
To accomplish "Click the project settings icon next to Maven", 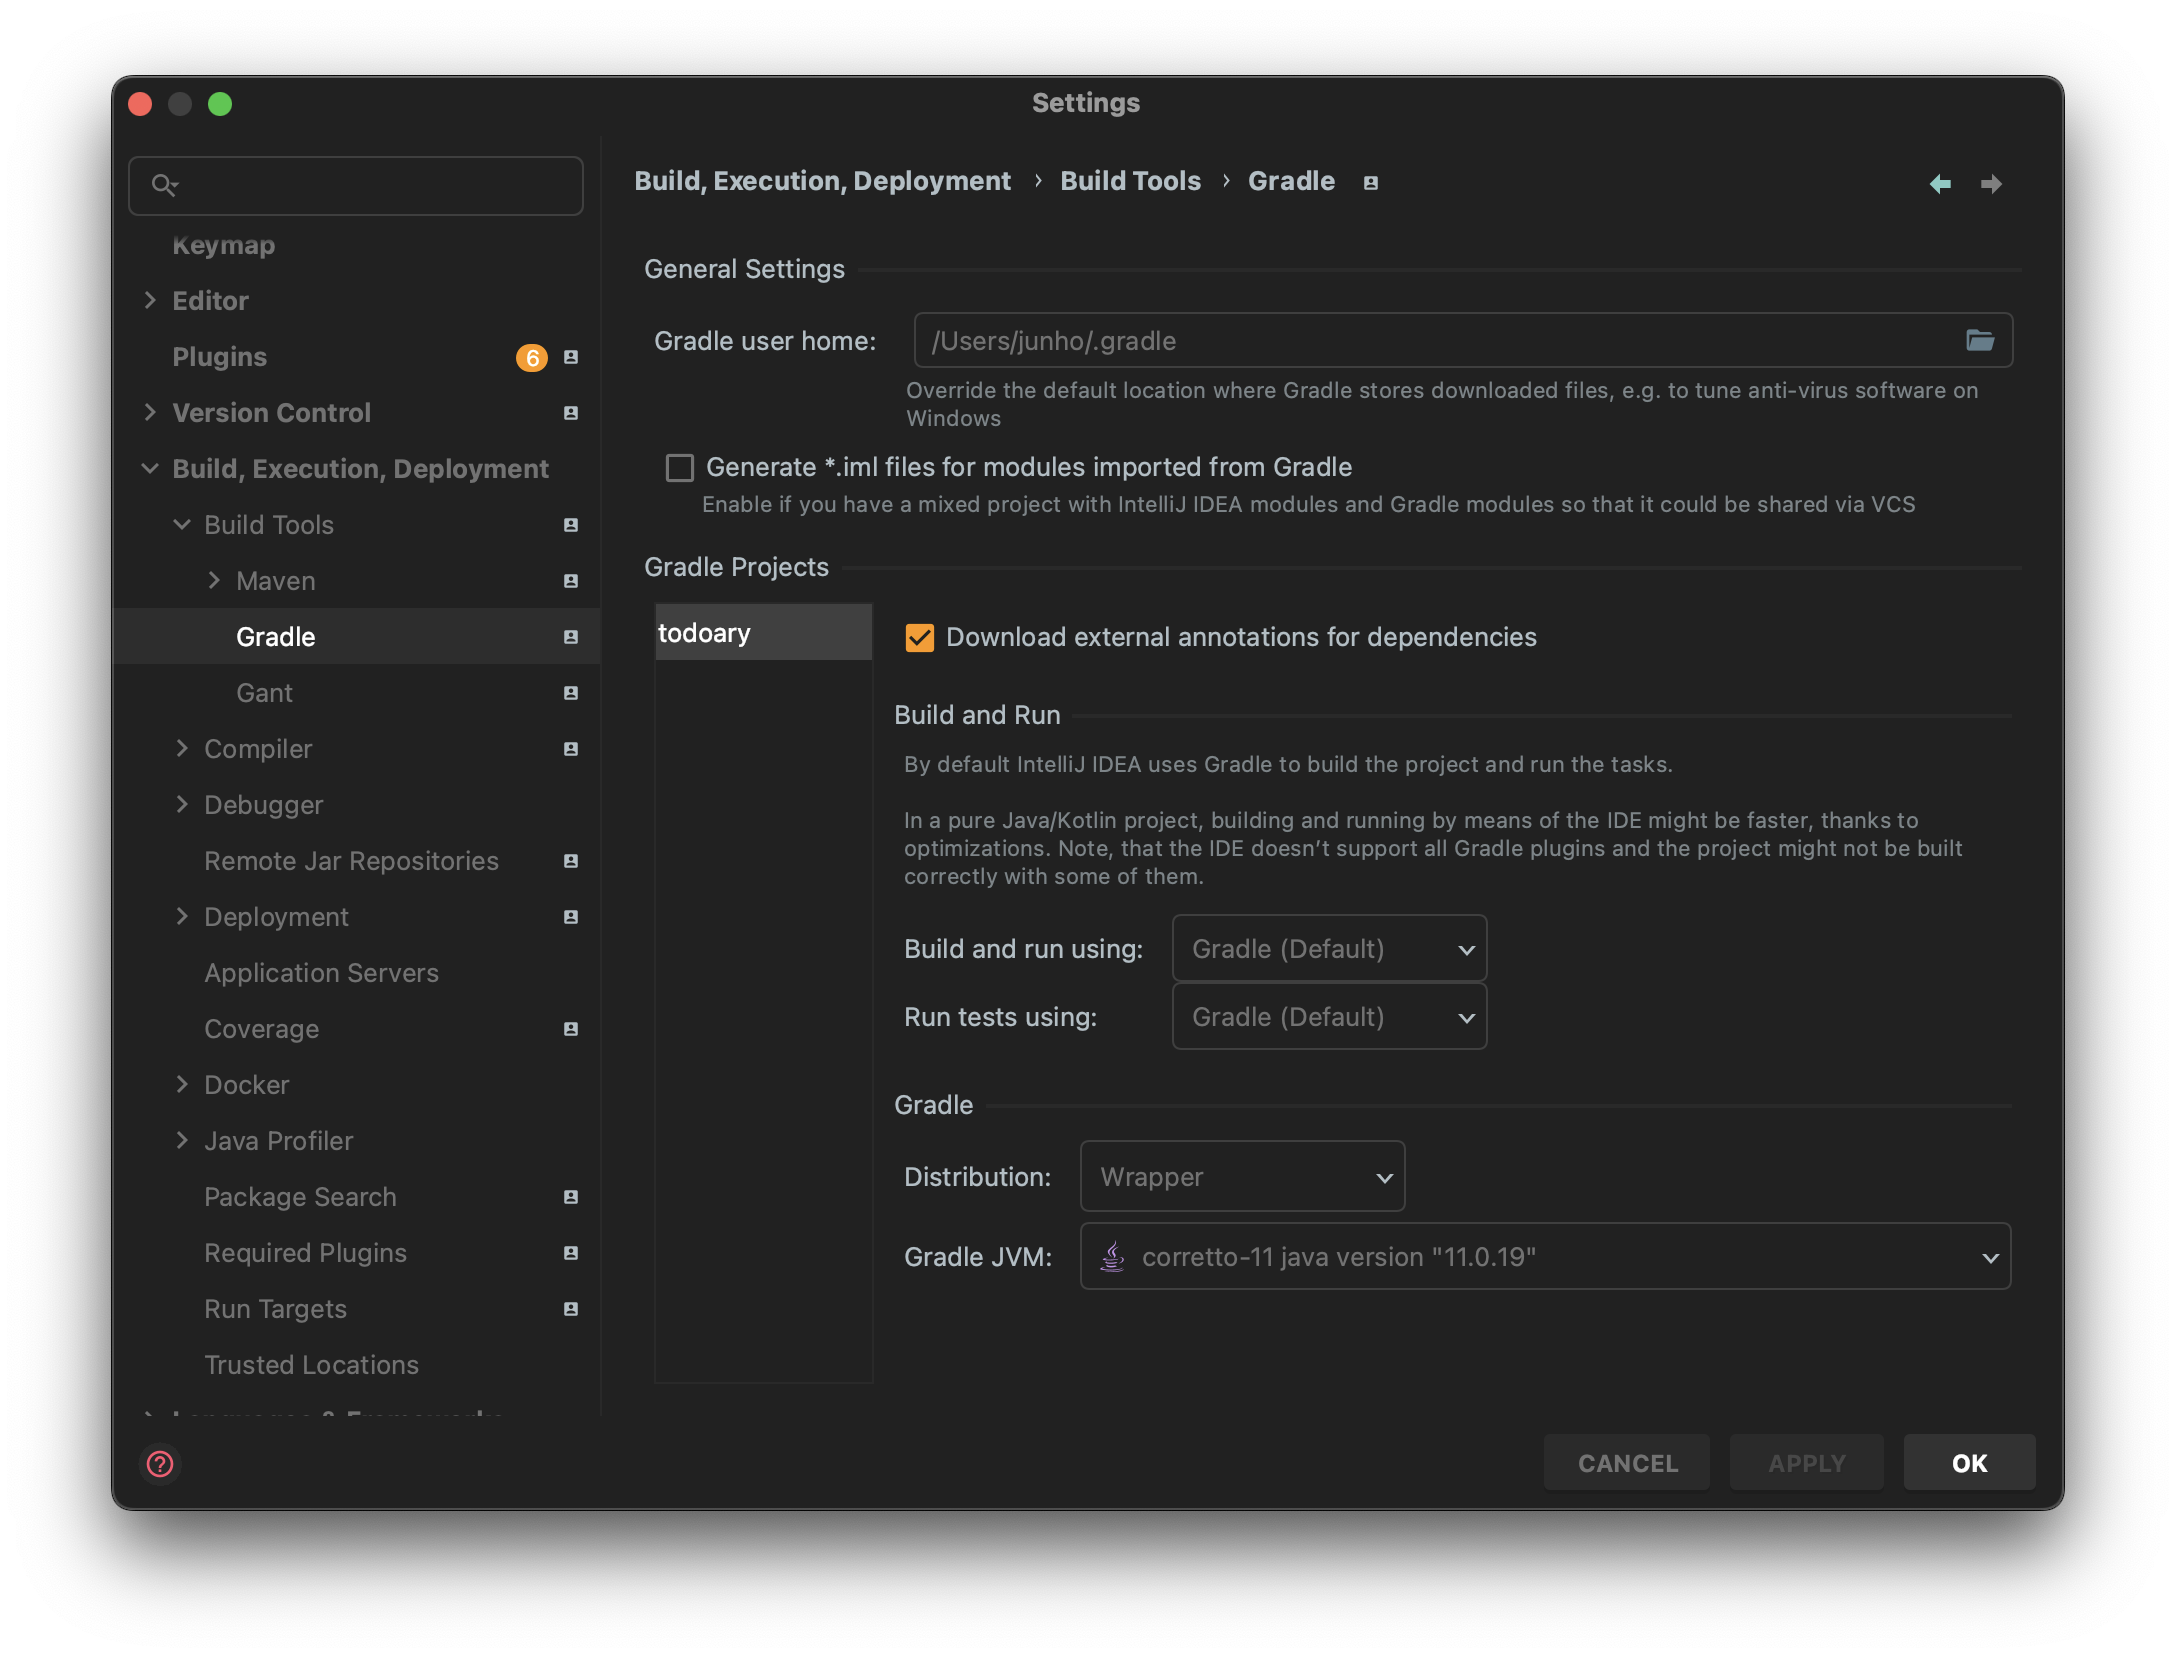I will 571,581.
